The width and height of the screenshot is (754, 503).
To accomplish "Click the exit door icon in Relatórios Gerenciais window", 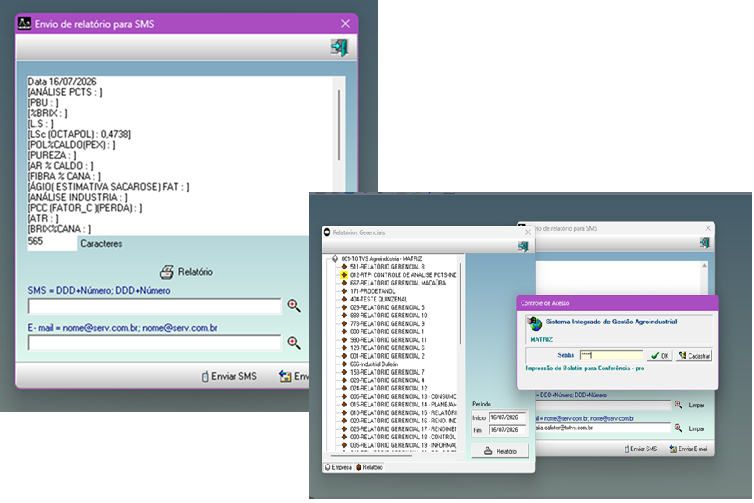I will pos(523,246).
